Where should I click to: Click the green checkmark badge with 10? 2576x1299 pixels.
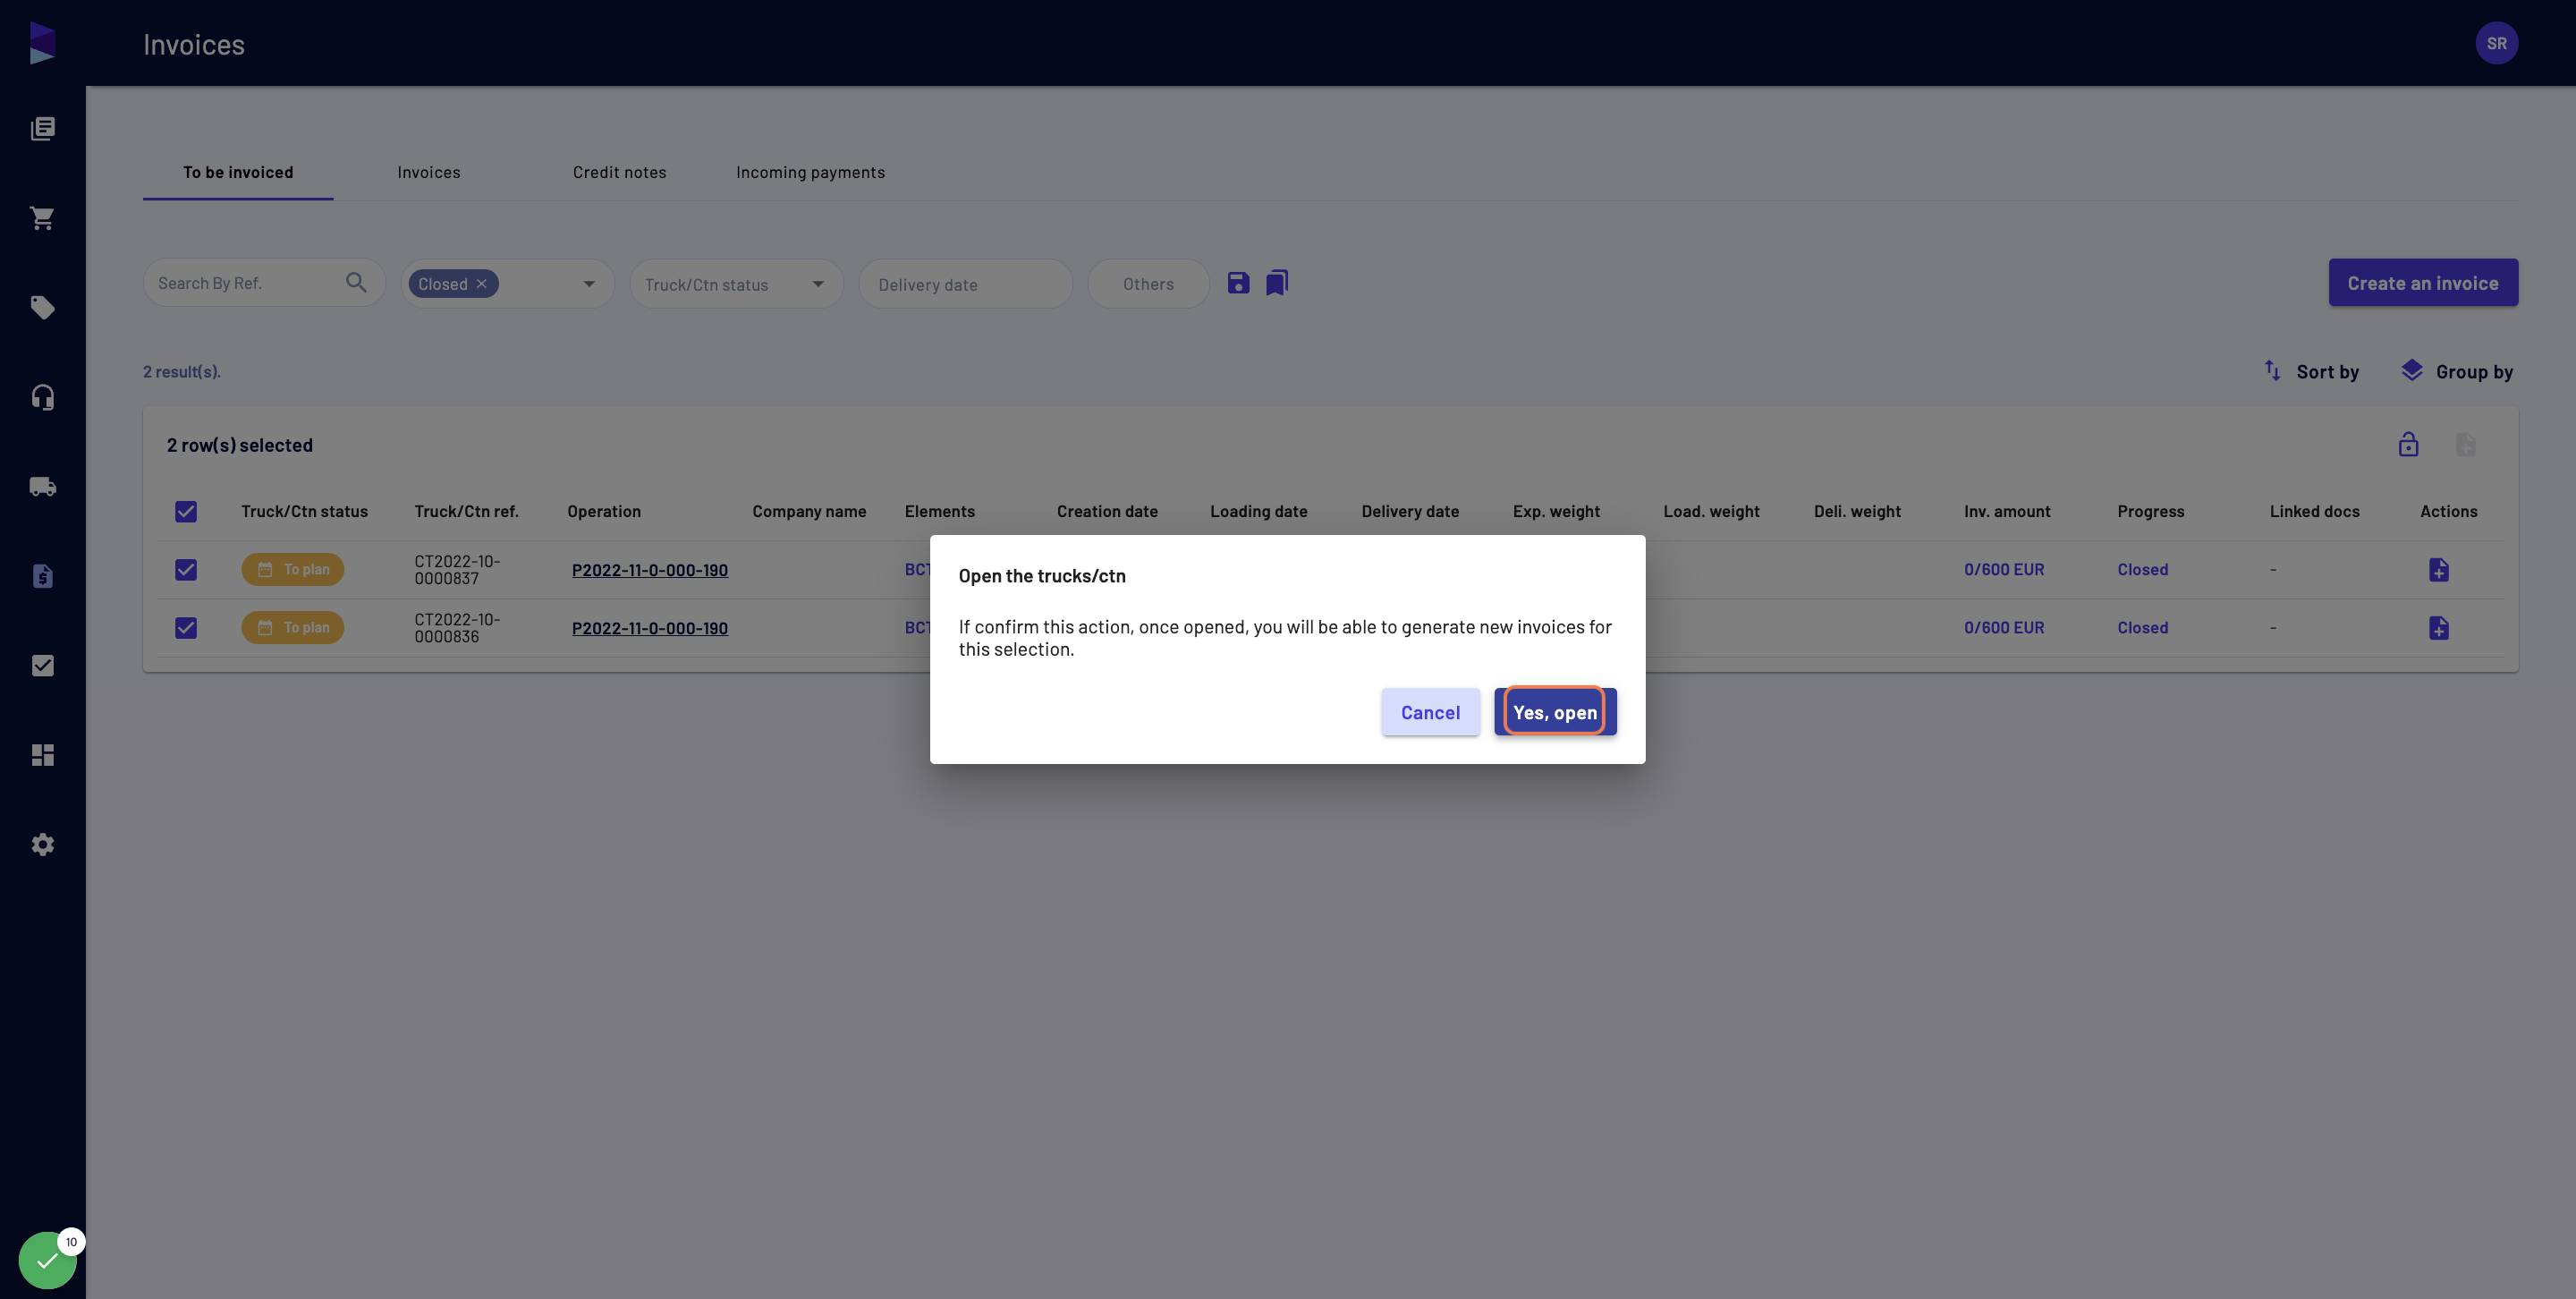coord(47,1260)
